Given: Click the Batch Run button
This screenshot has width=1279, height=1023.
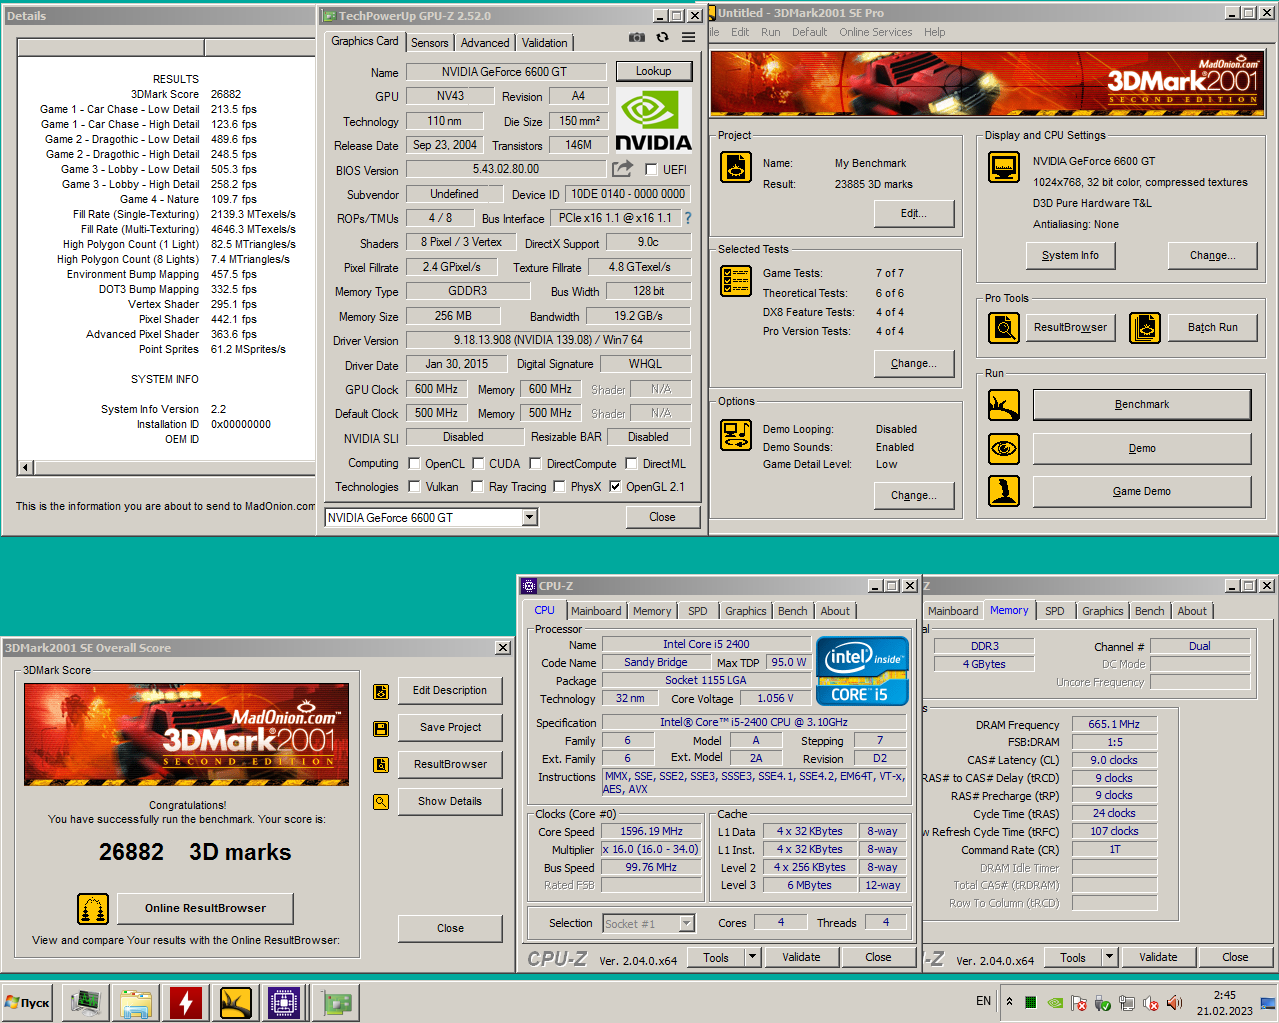Looking at the screenshot, I should [x=1213, y=328].
